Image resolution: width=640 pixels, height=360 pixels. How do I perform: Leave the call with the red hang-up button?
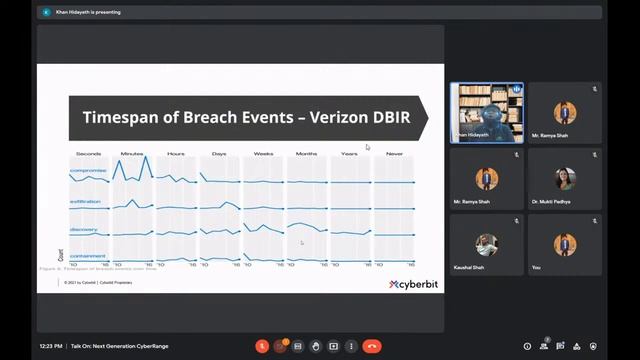372,346
